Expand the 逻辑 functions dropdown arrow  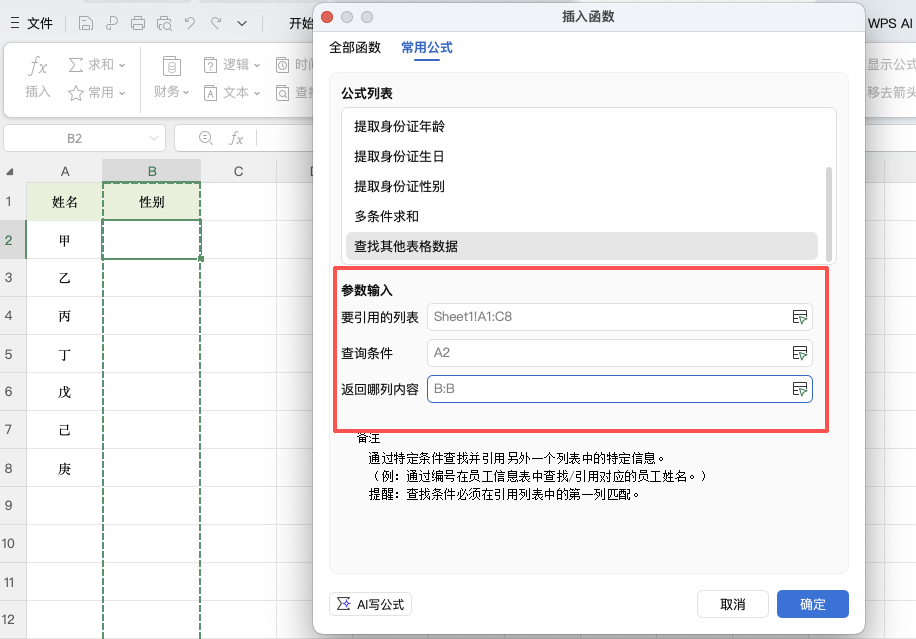click(x=258, y=64)
